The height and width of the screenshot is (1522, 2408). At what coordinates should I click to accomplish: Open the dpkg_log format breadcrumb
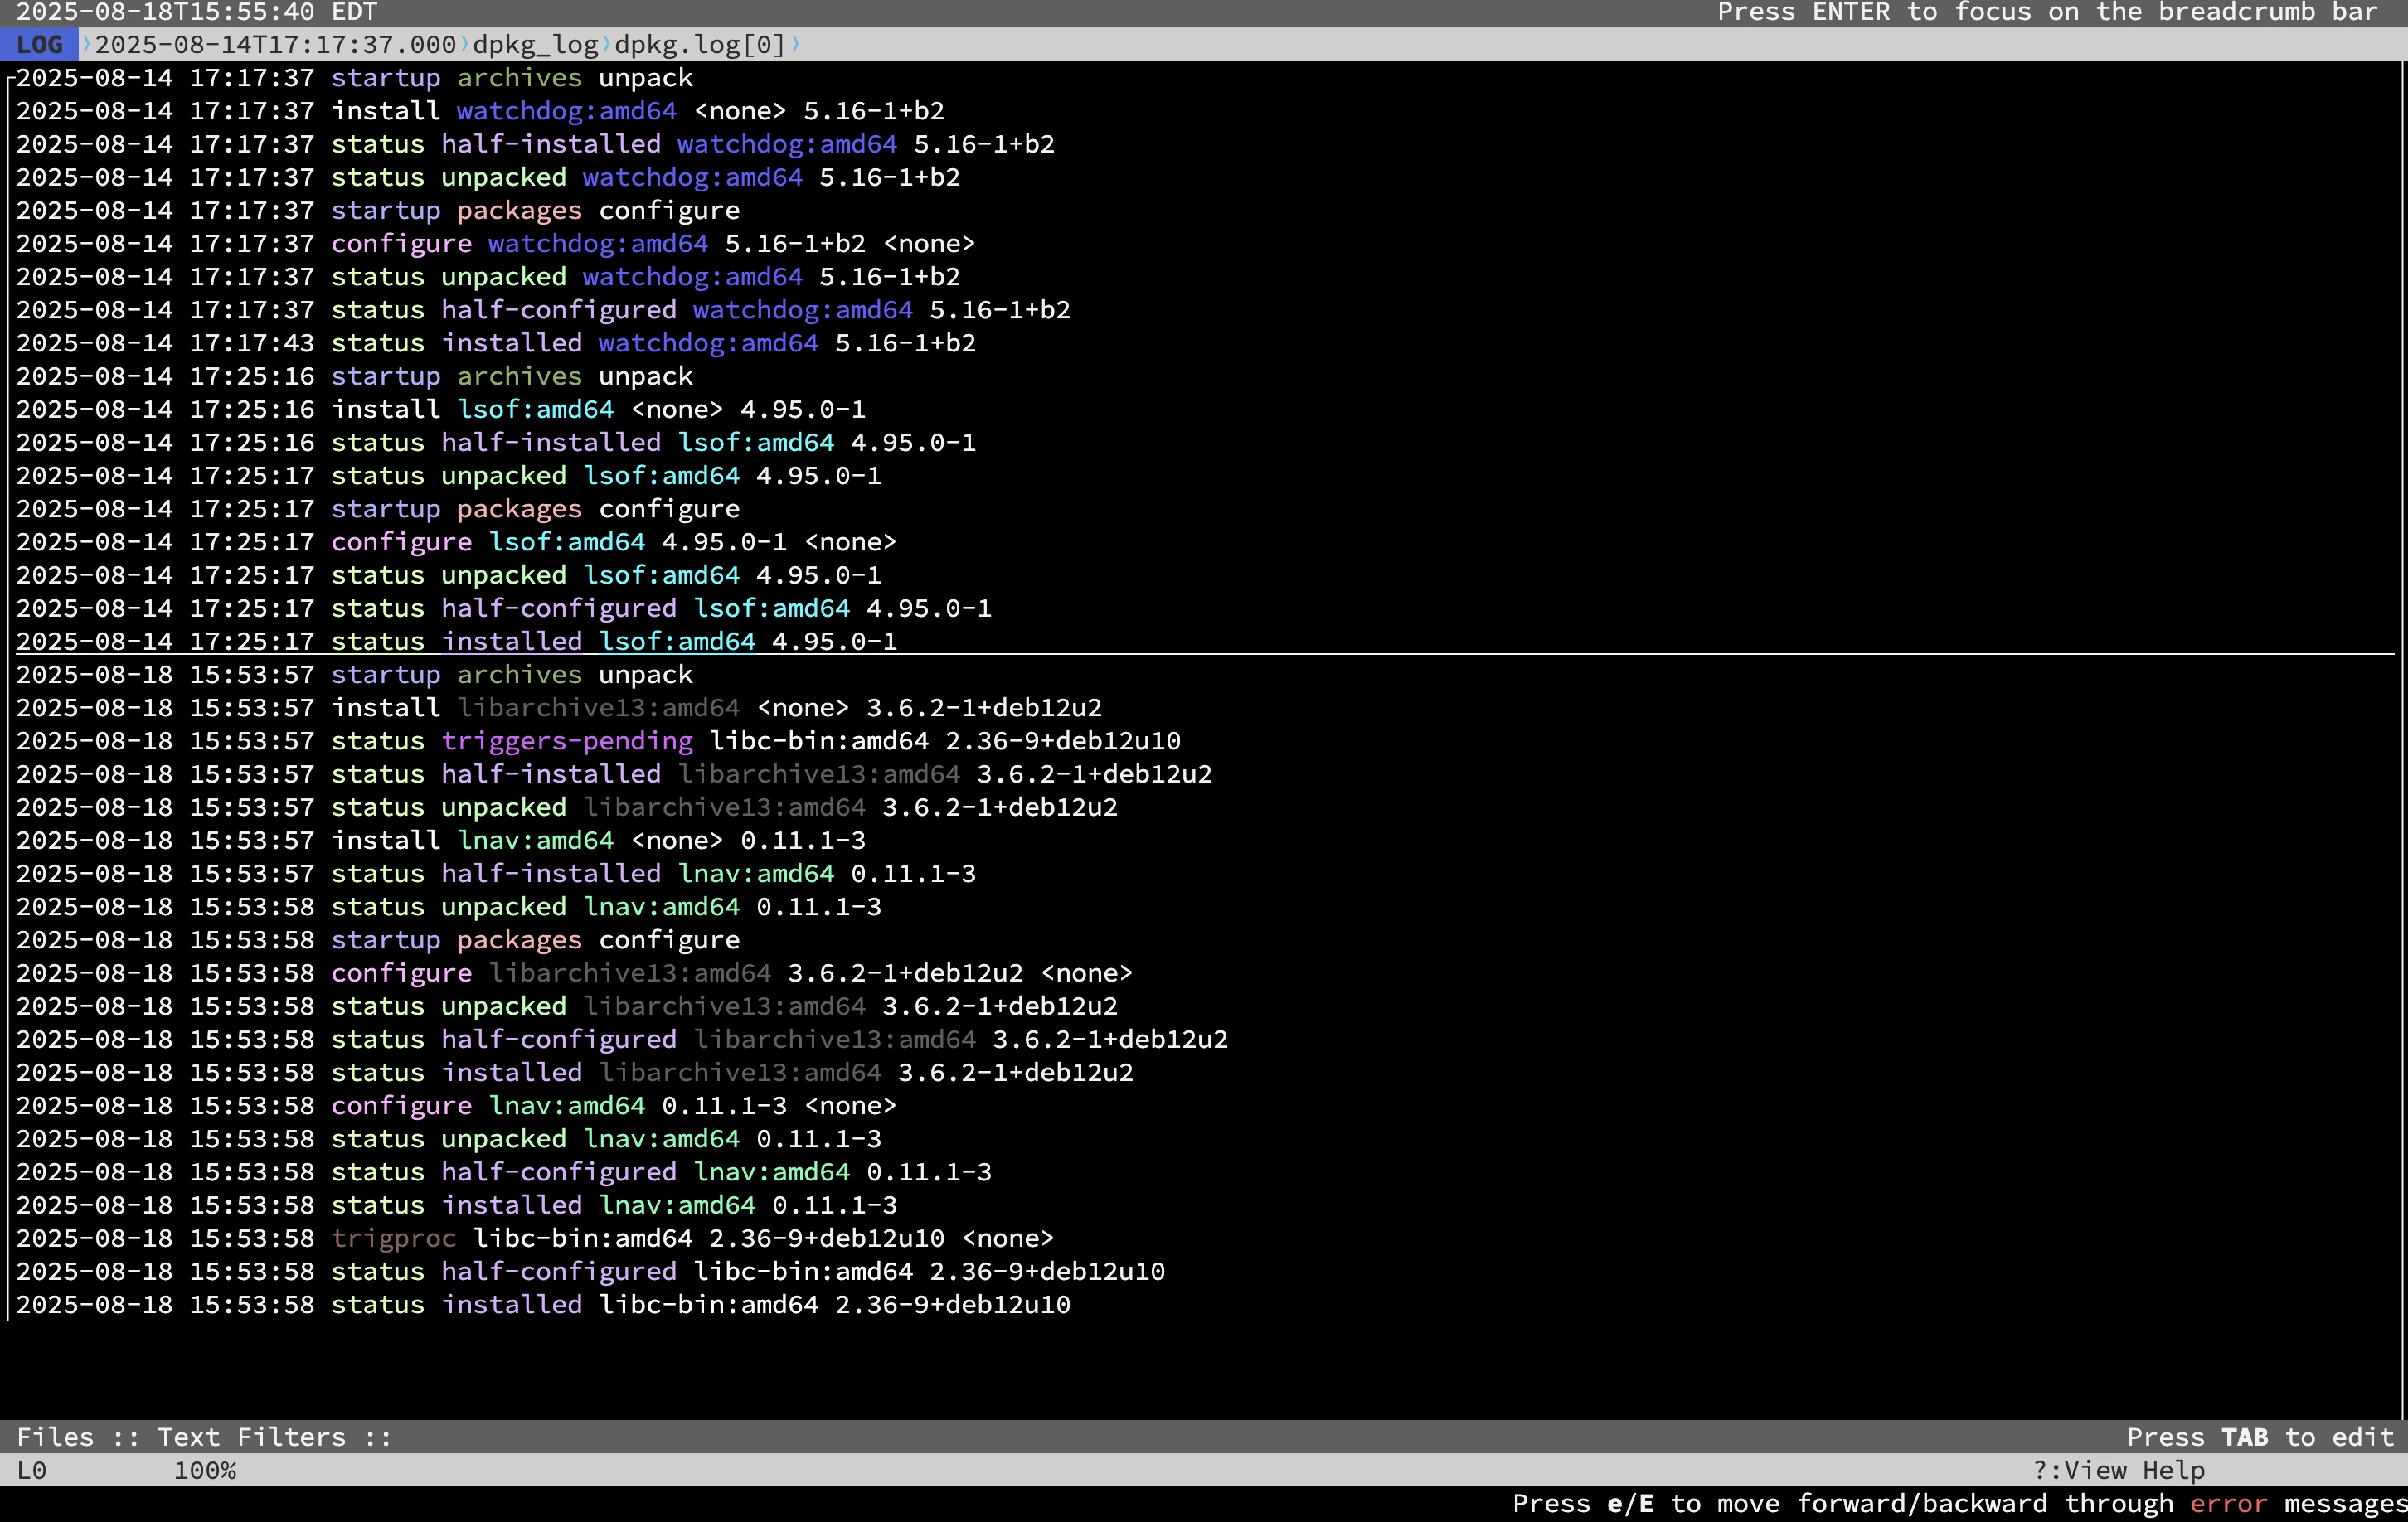click(x=535, y=45)
